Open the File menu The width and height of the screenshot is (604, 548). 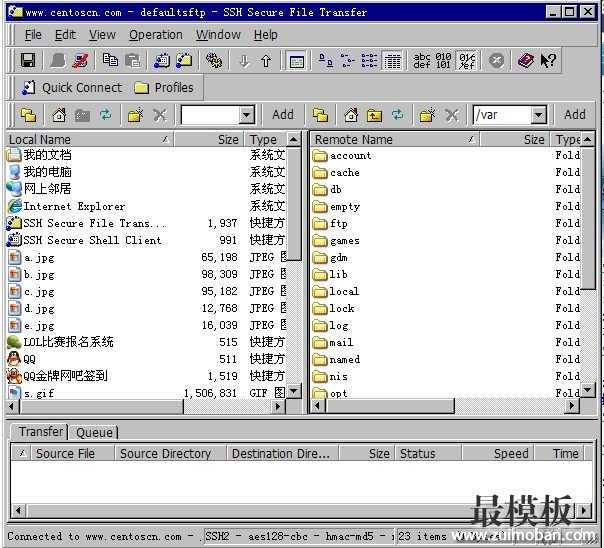tap(33, 35)
